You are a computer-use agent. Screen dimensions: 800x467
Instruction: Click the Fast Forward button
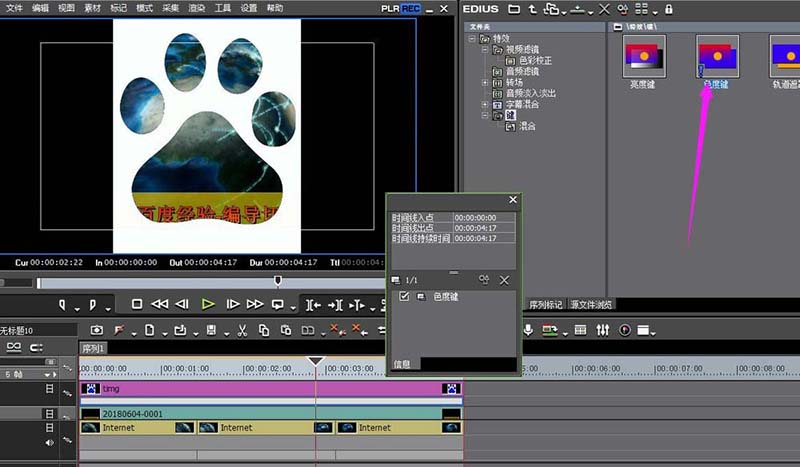click(x=255, y=304)
